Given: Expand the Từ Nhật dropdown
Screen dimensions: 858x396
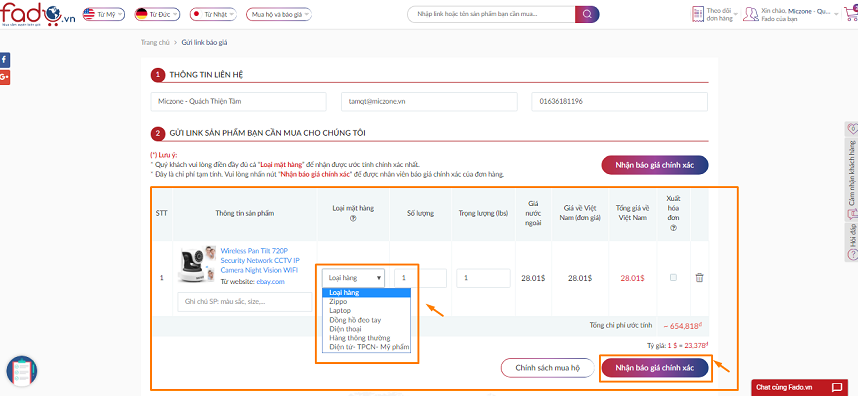Looking at the screenshot, I should click(213, 14).
